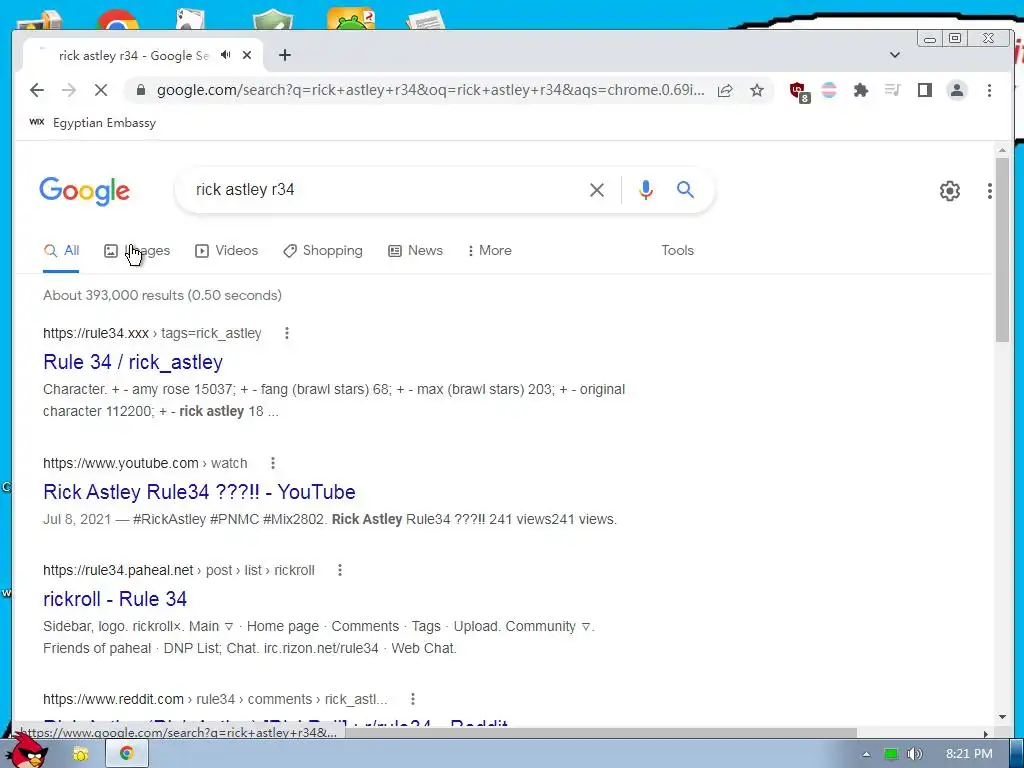Viewport: 1024px width, 768px height.
Task: Open a new tab with plus button
Action: tap(285, 56)
